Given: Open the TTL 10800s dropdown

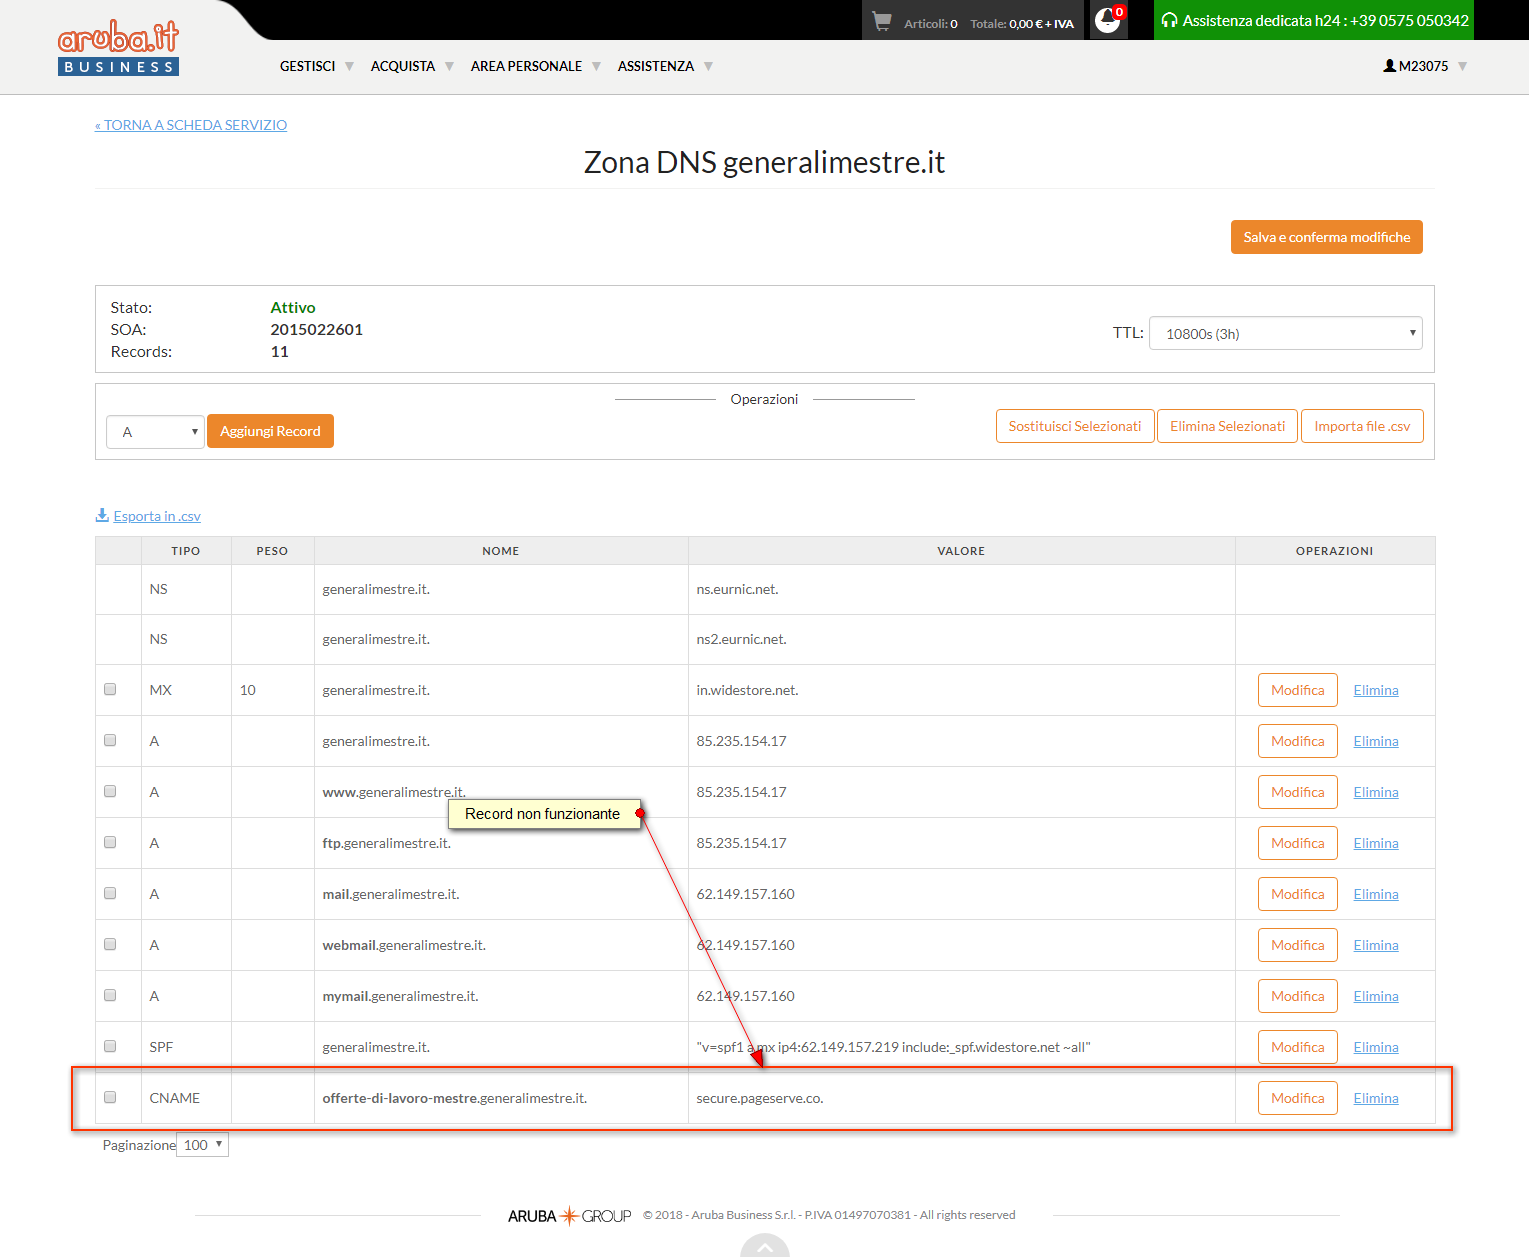Looking at the screenshot, I should tap(1286, 333).
